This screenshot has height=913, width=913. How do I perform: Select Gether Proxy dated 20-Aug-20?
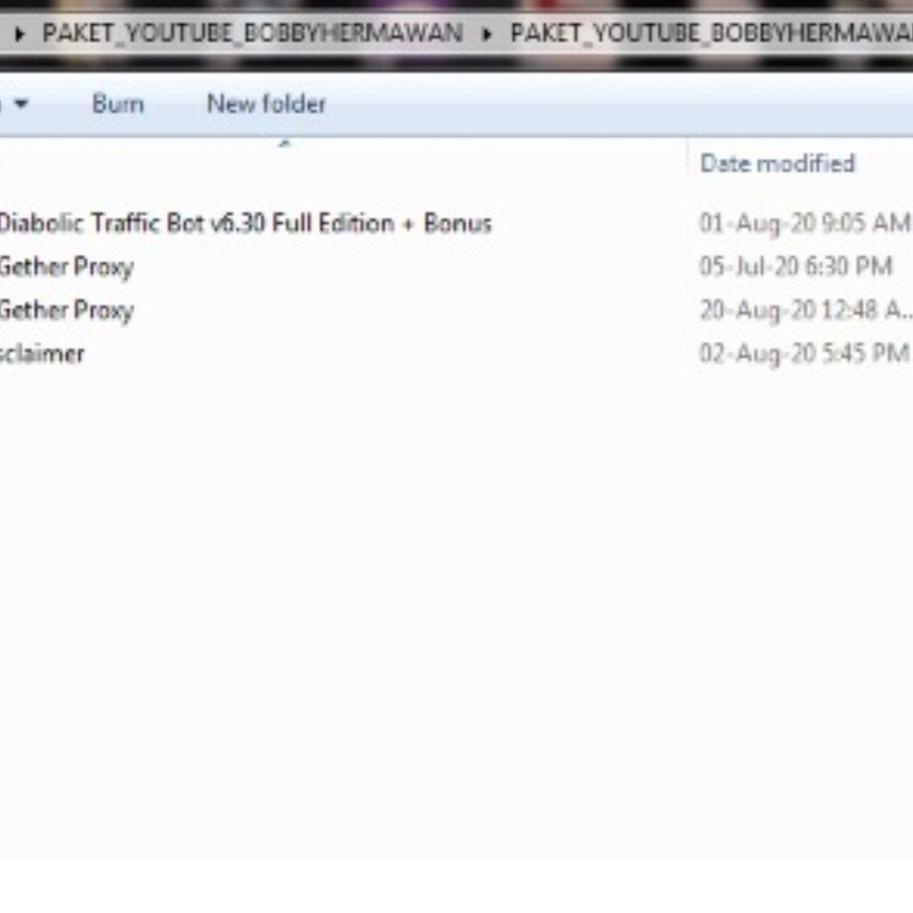66,310
